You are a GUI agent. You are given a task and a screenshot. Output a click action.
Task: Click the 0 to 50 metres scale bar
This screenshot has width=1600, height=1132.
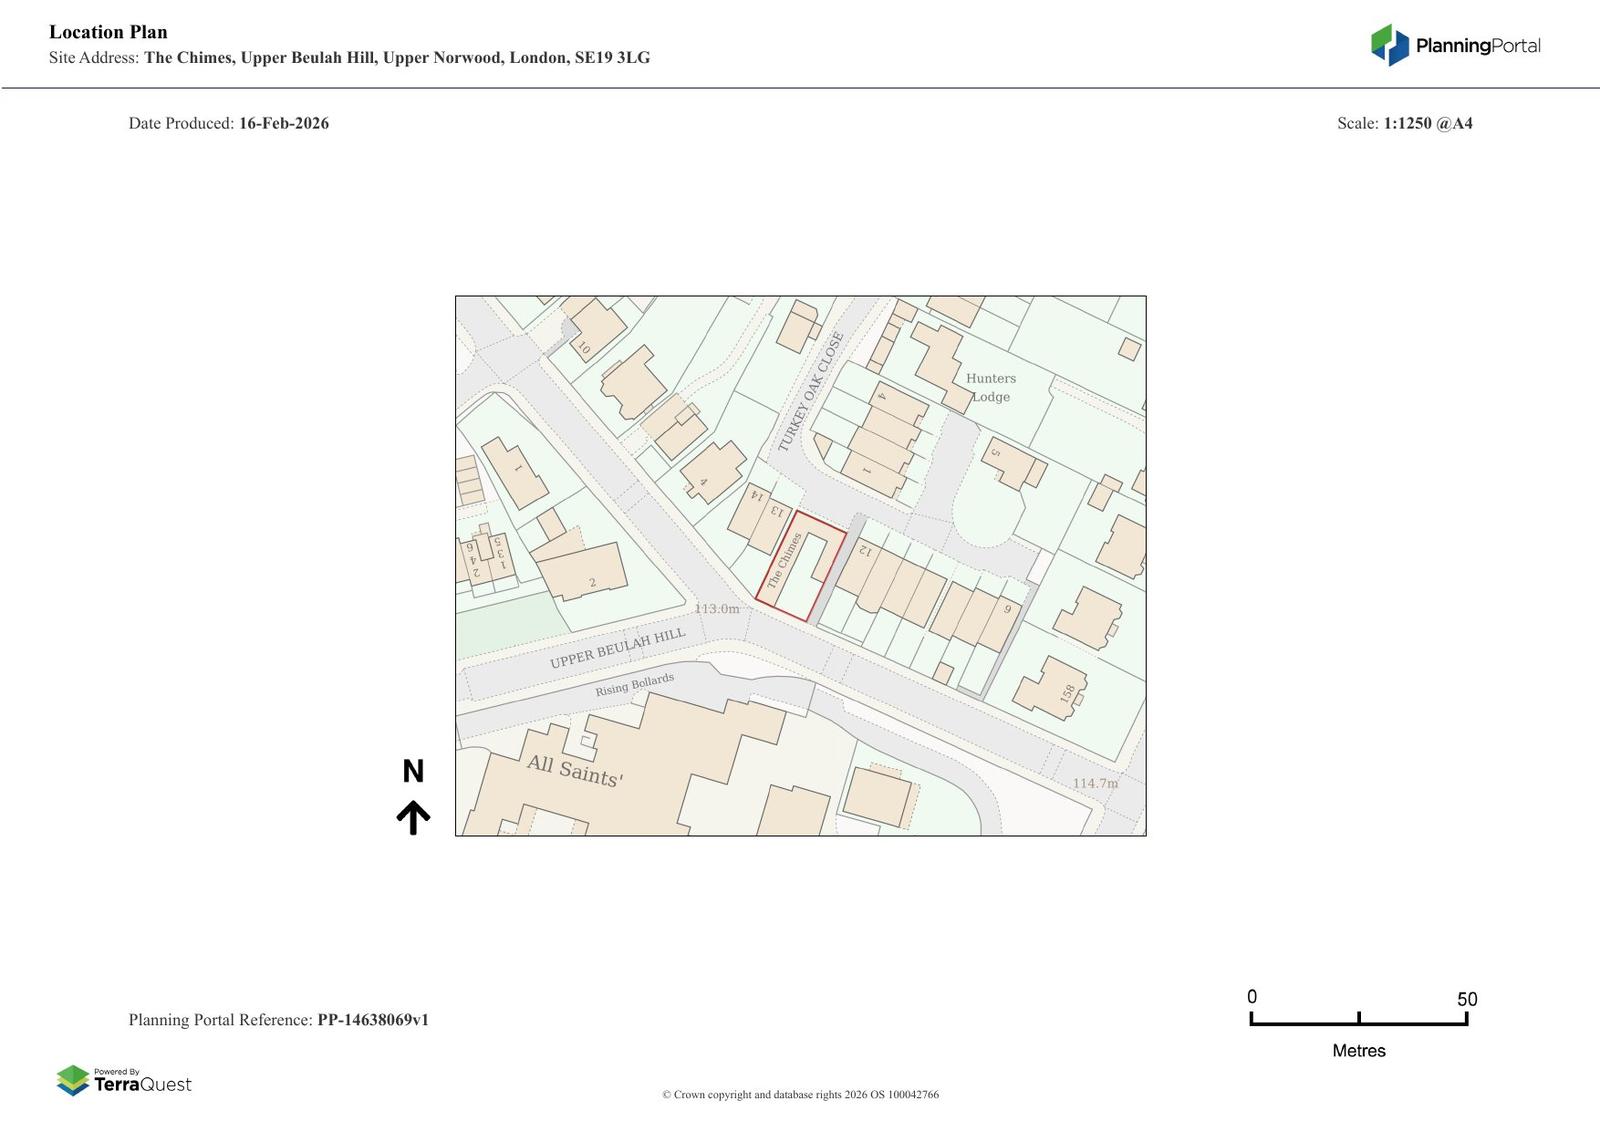[x=1358, y=1018]
